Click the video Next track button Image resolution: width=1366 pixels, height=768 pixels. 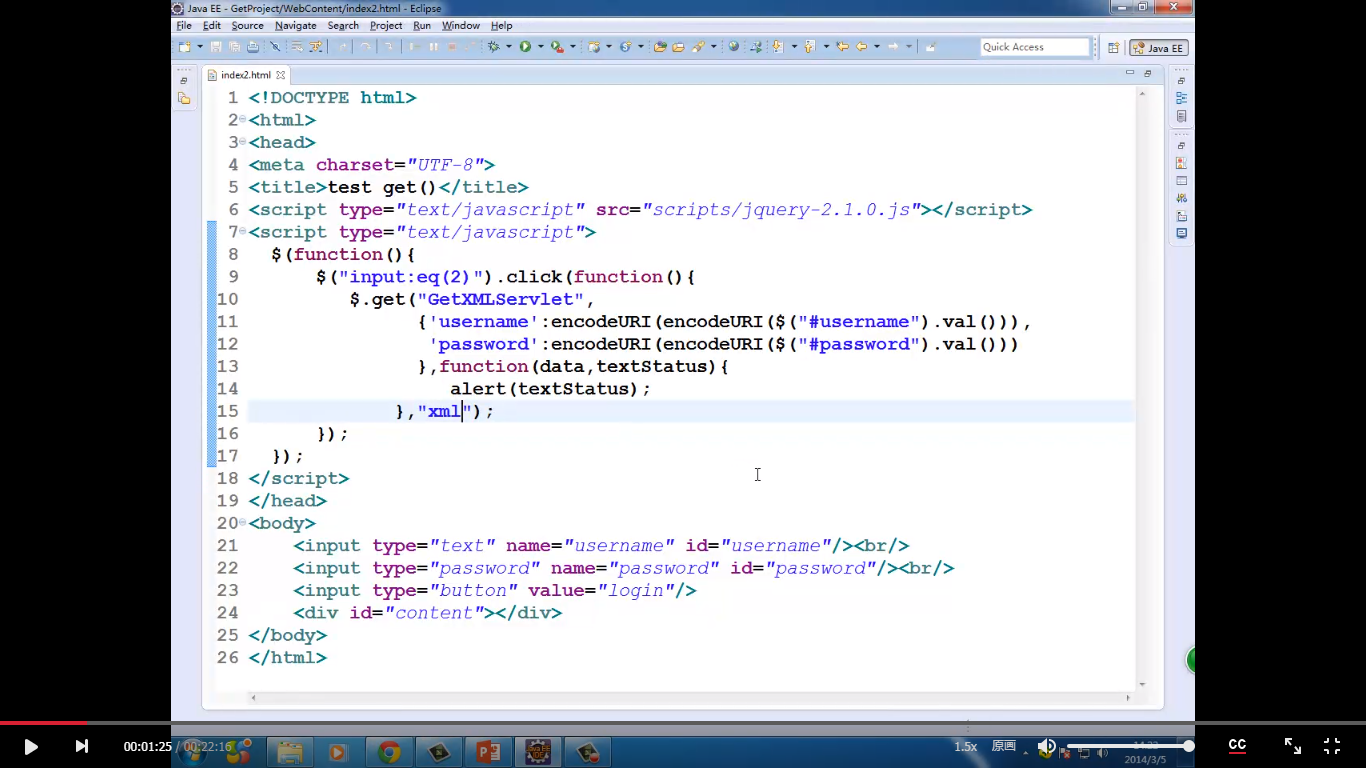pos(82,746)
